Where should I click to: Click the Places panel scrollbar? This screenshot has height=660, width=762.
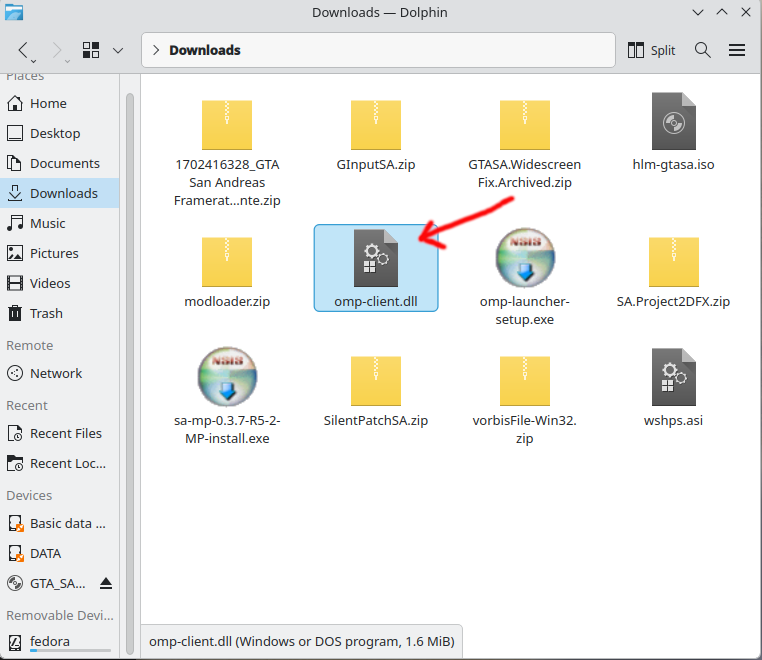coord(130,374)
